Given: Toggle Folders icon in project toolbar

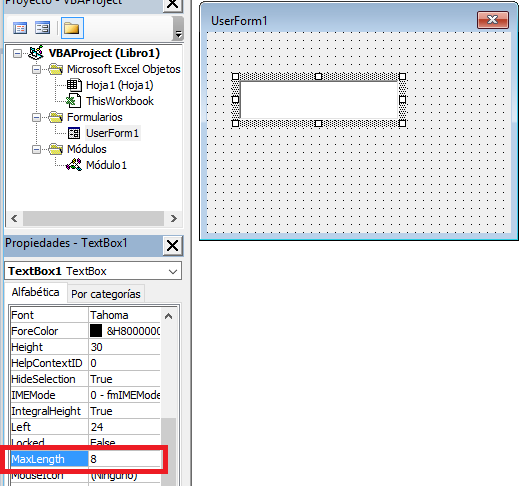Looking at the screenshot, I should pyautogui.click(x=72, y=28).
